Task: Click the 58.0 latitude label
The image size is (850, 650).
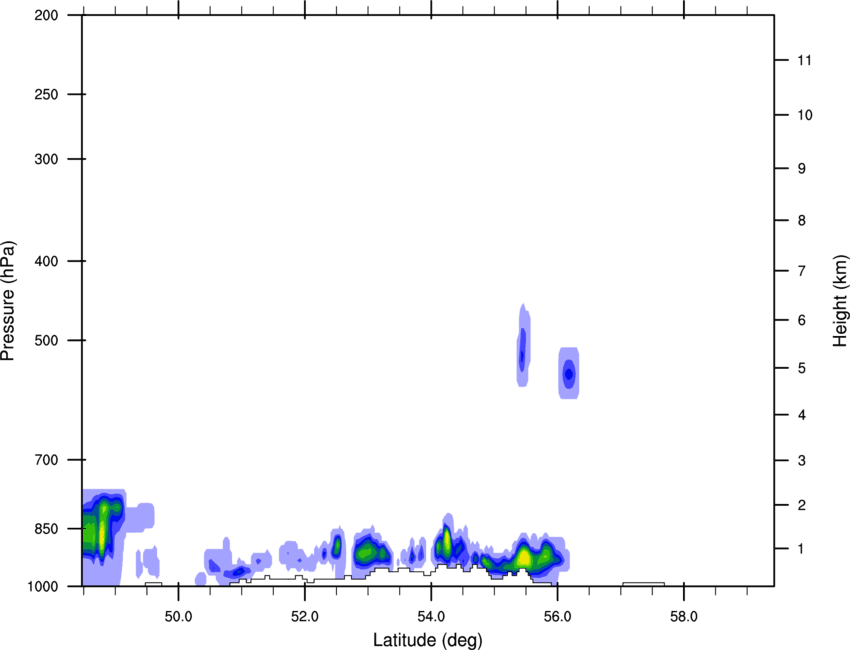Action: (x=684, y=617)
